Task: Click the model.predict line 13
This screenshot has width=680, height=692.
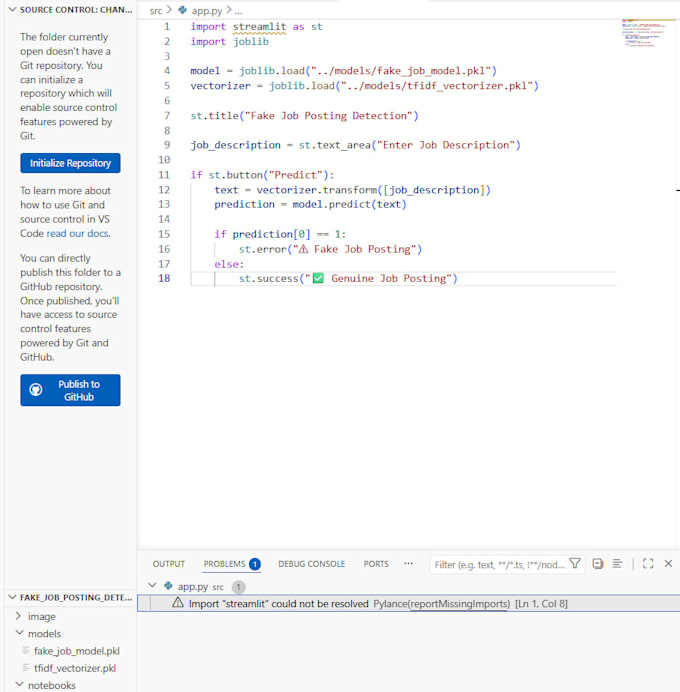Action: [310, 204]
